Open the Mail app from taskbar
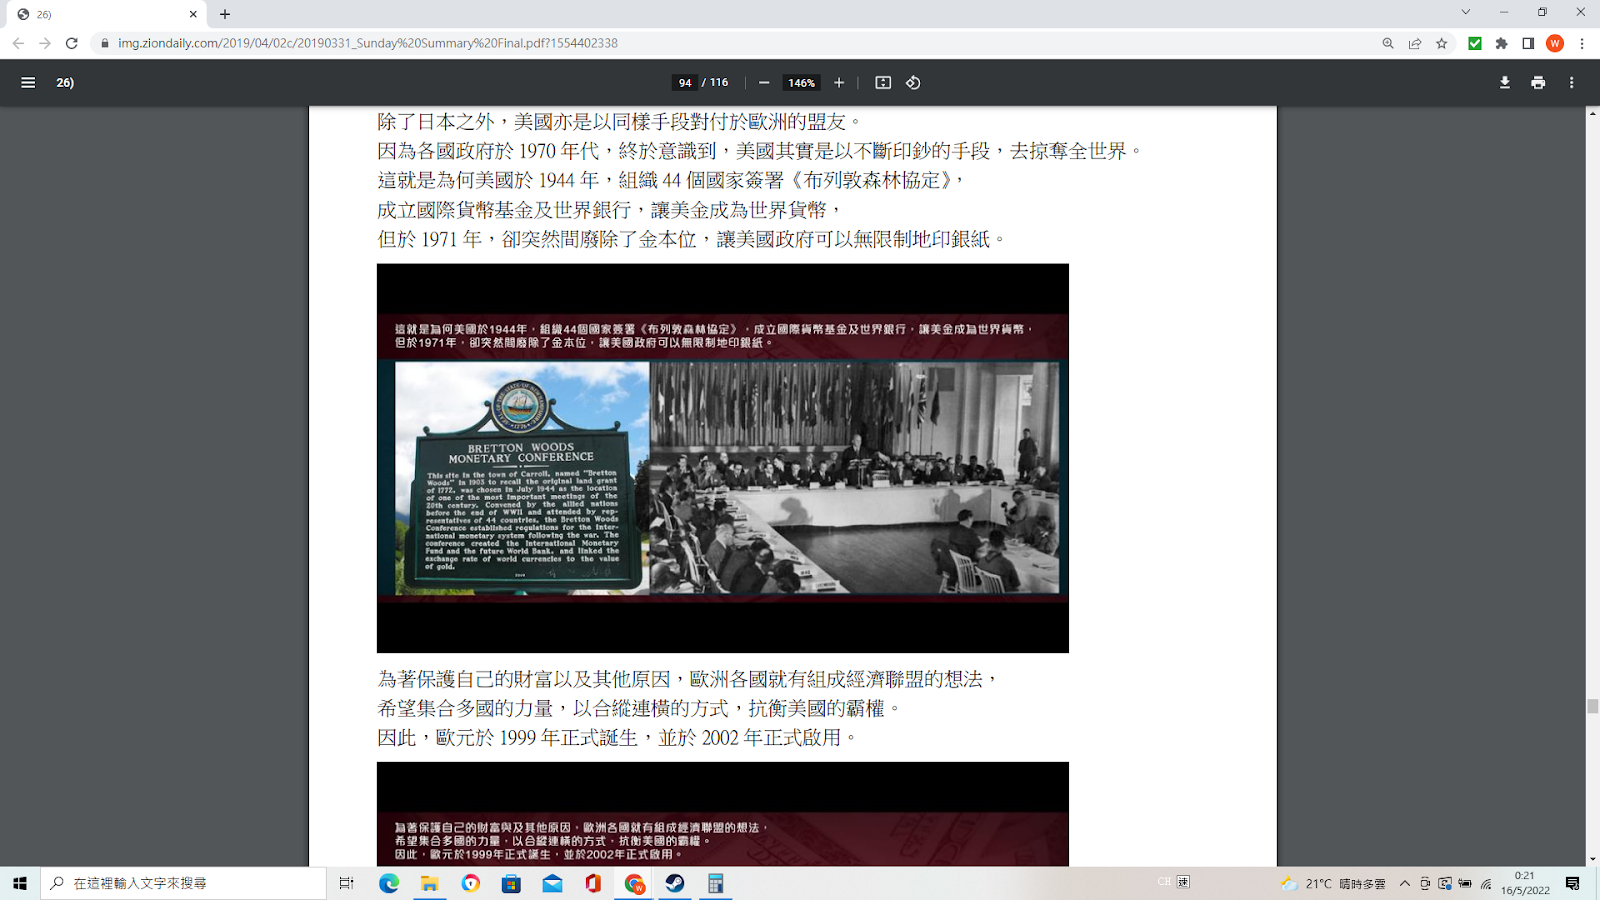1600x900 pixels. coord(552,883)
